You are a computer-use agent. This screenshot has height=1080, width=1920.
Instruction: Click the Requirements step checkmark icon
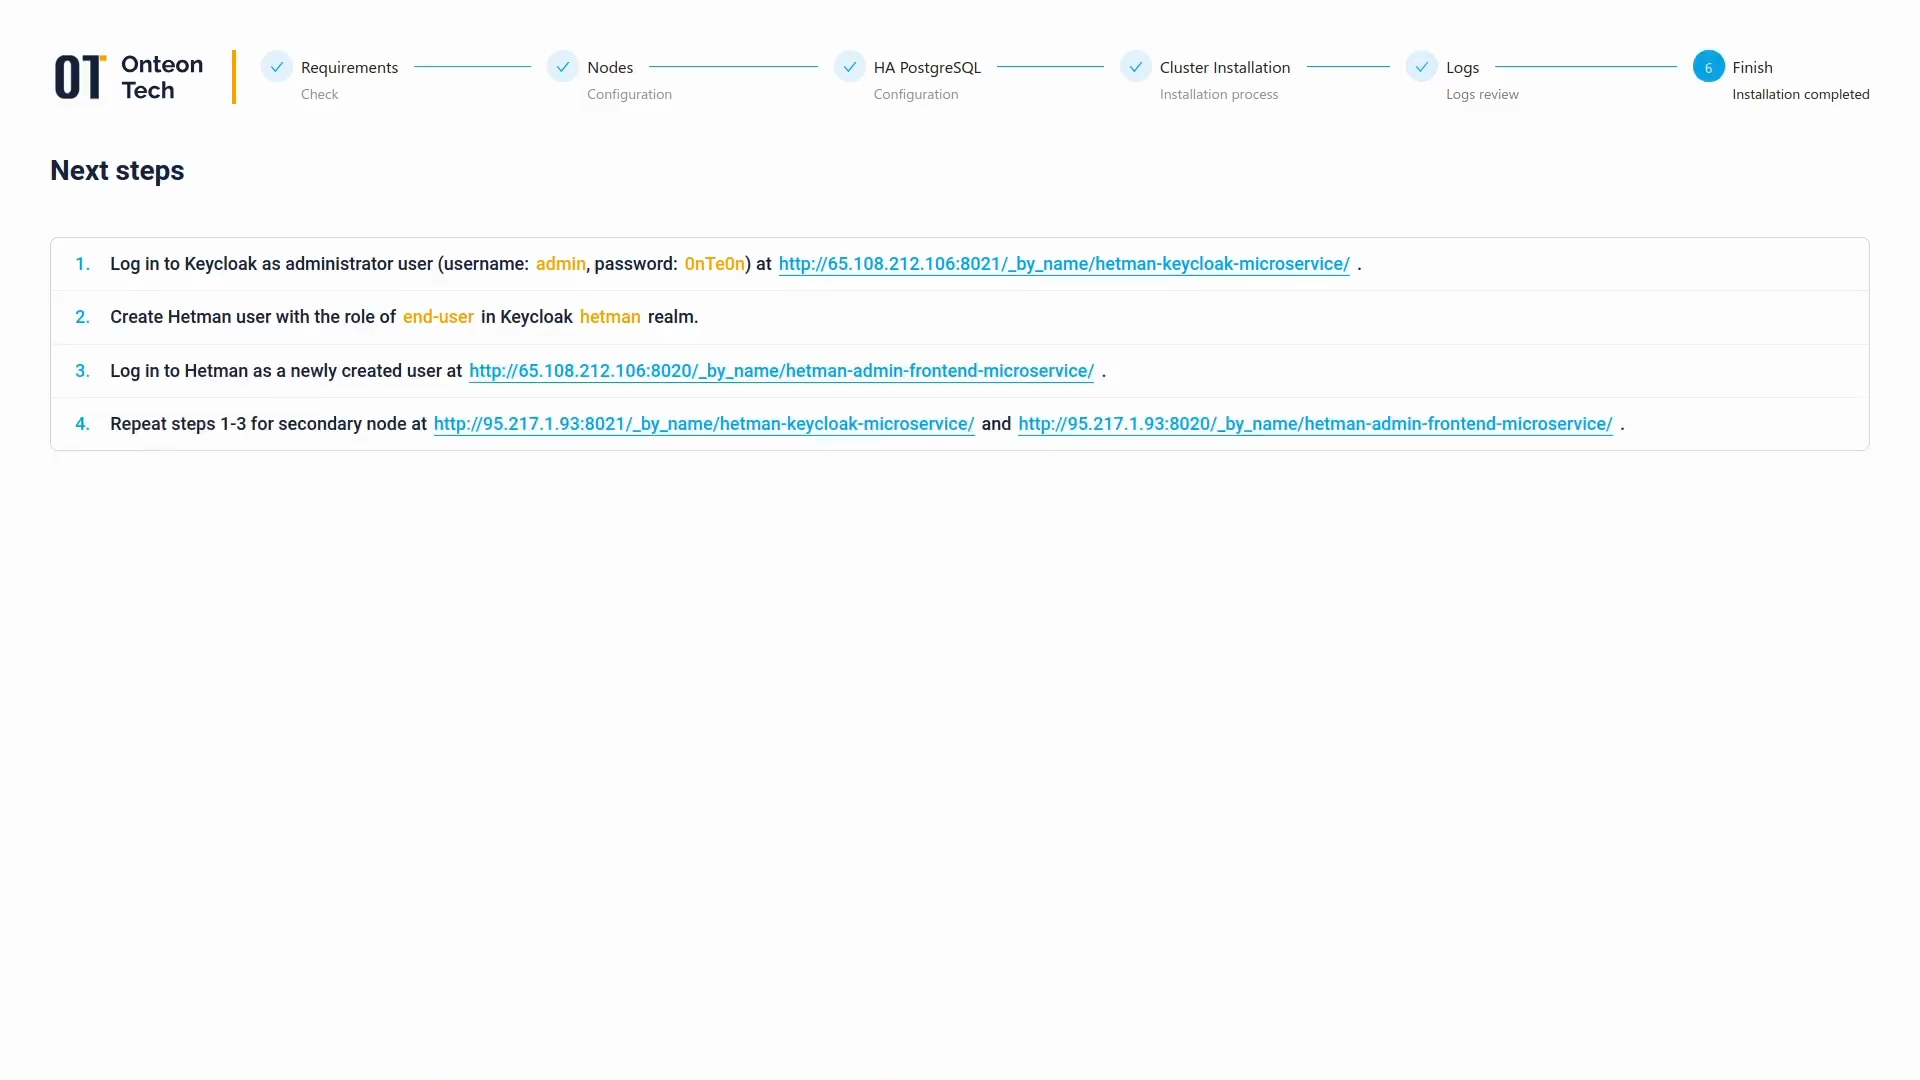click(277, 67)
